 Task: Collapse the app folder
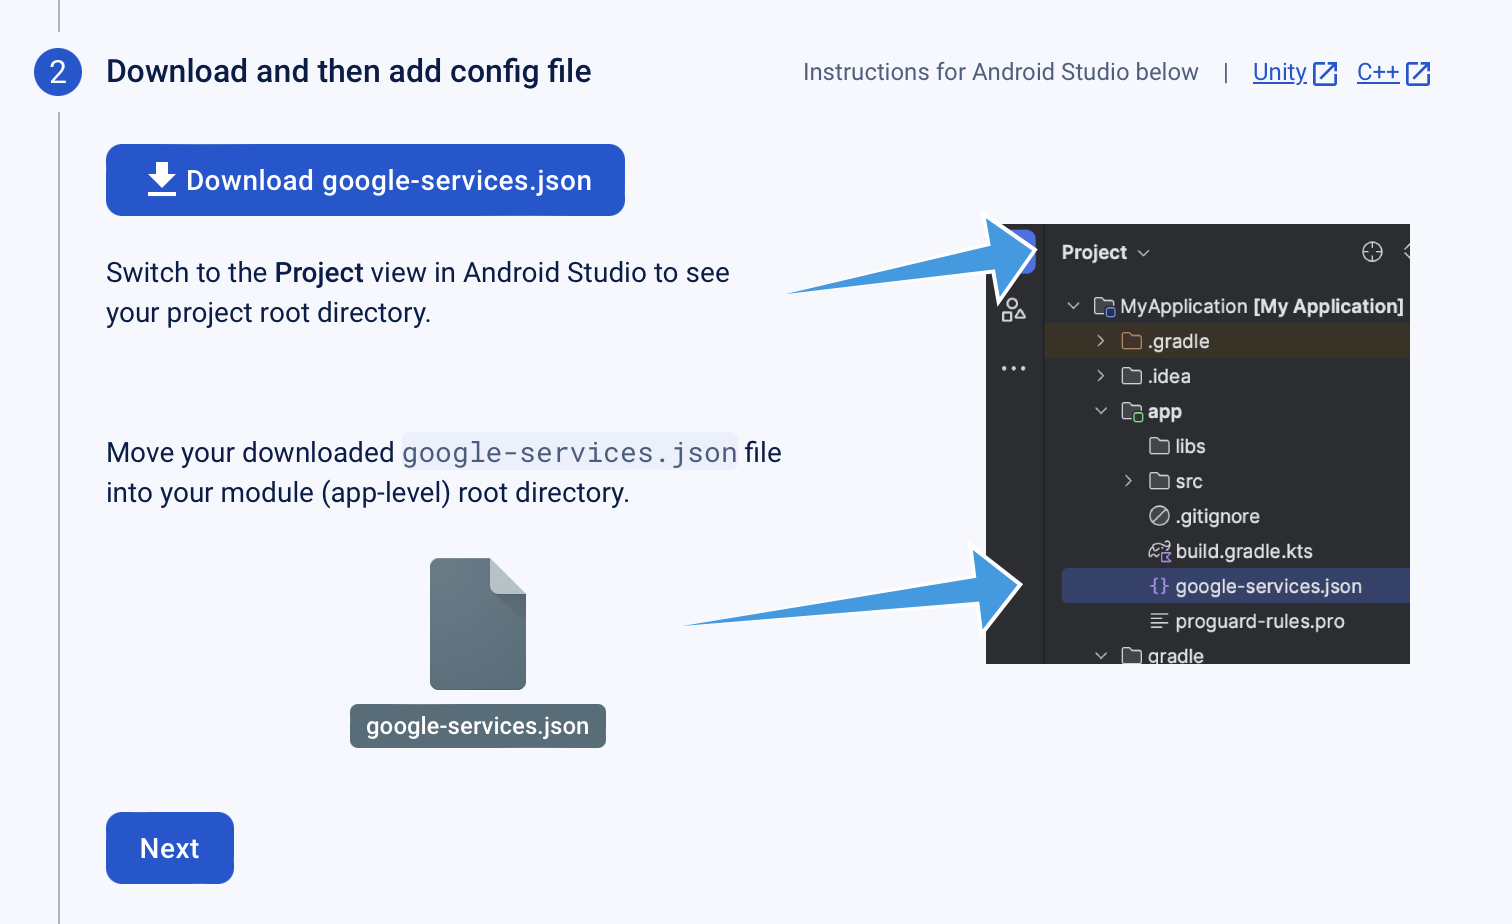1101,411
